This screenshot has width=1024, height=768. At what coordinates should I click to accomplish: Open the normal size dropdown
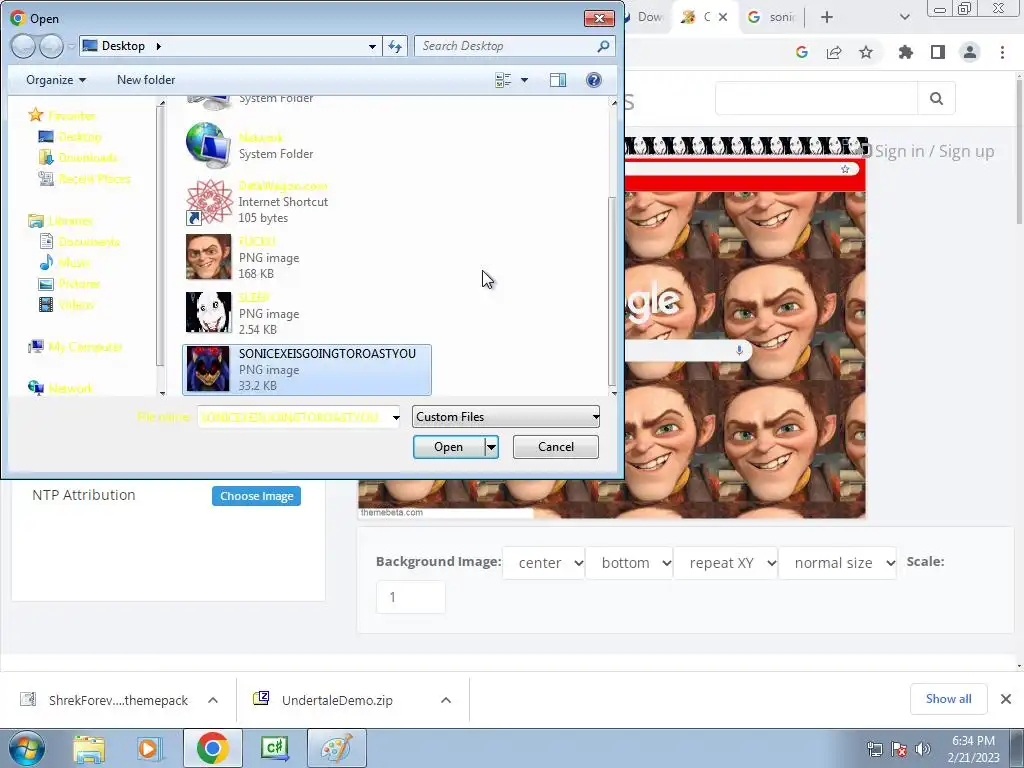click(838, 563)
